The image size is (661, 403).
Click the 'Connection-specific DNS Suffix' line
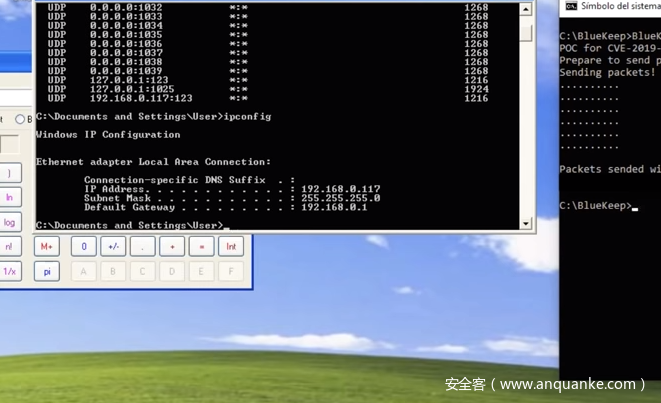(189, 180)
